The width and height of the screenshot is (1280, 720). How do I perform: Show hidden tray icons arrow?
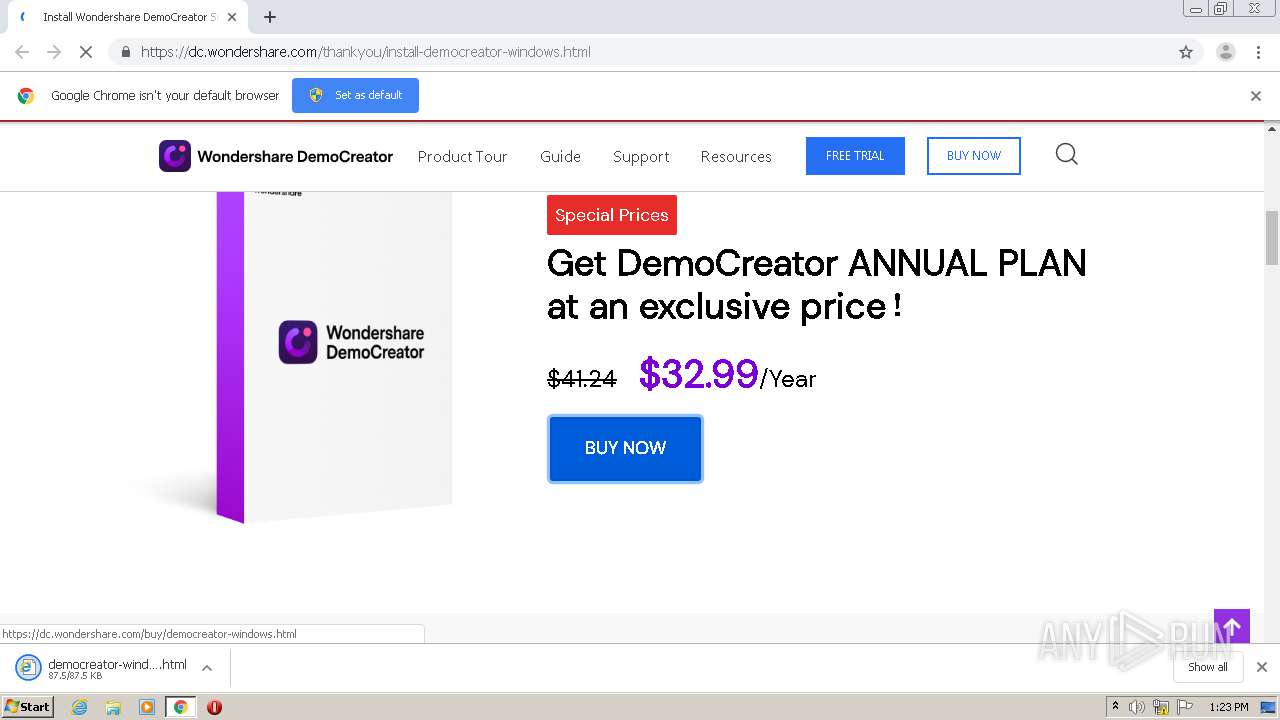coord(1115,707)
